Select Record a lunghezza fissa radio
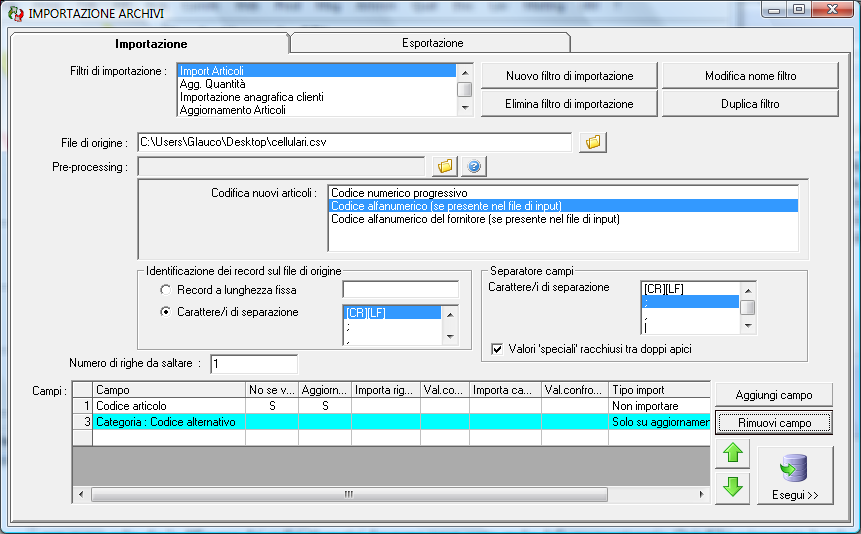Screen dimensions: 861x534 click(165, 290)
